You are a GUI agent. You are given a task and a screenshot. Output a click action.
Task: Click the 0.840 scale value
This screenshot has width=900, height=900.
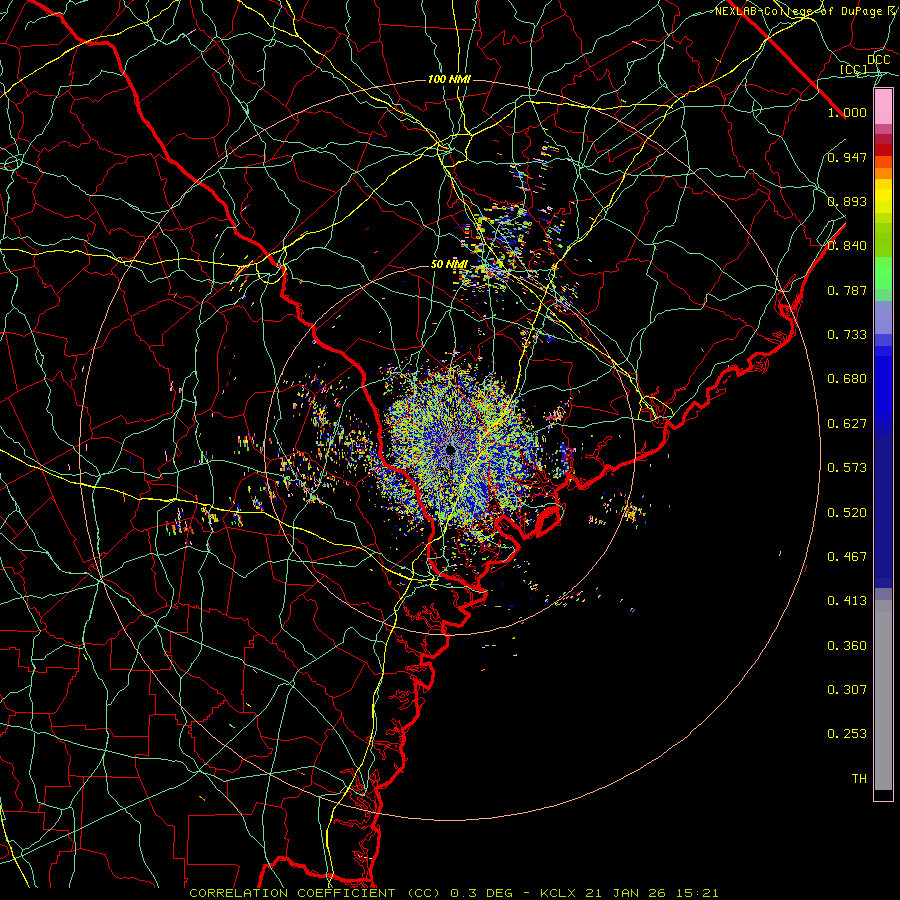coord(847,246)
